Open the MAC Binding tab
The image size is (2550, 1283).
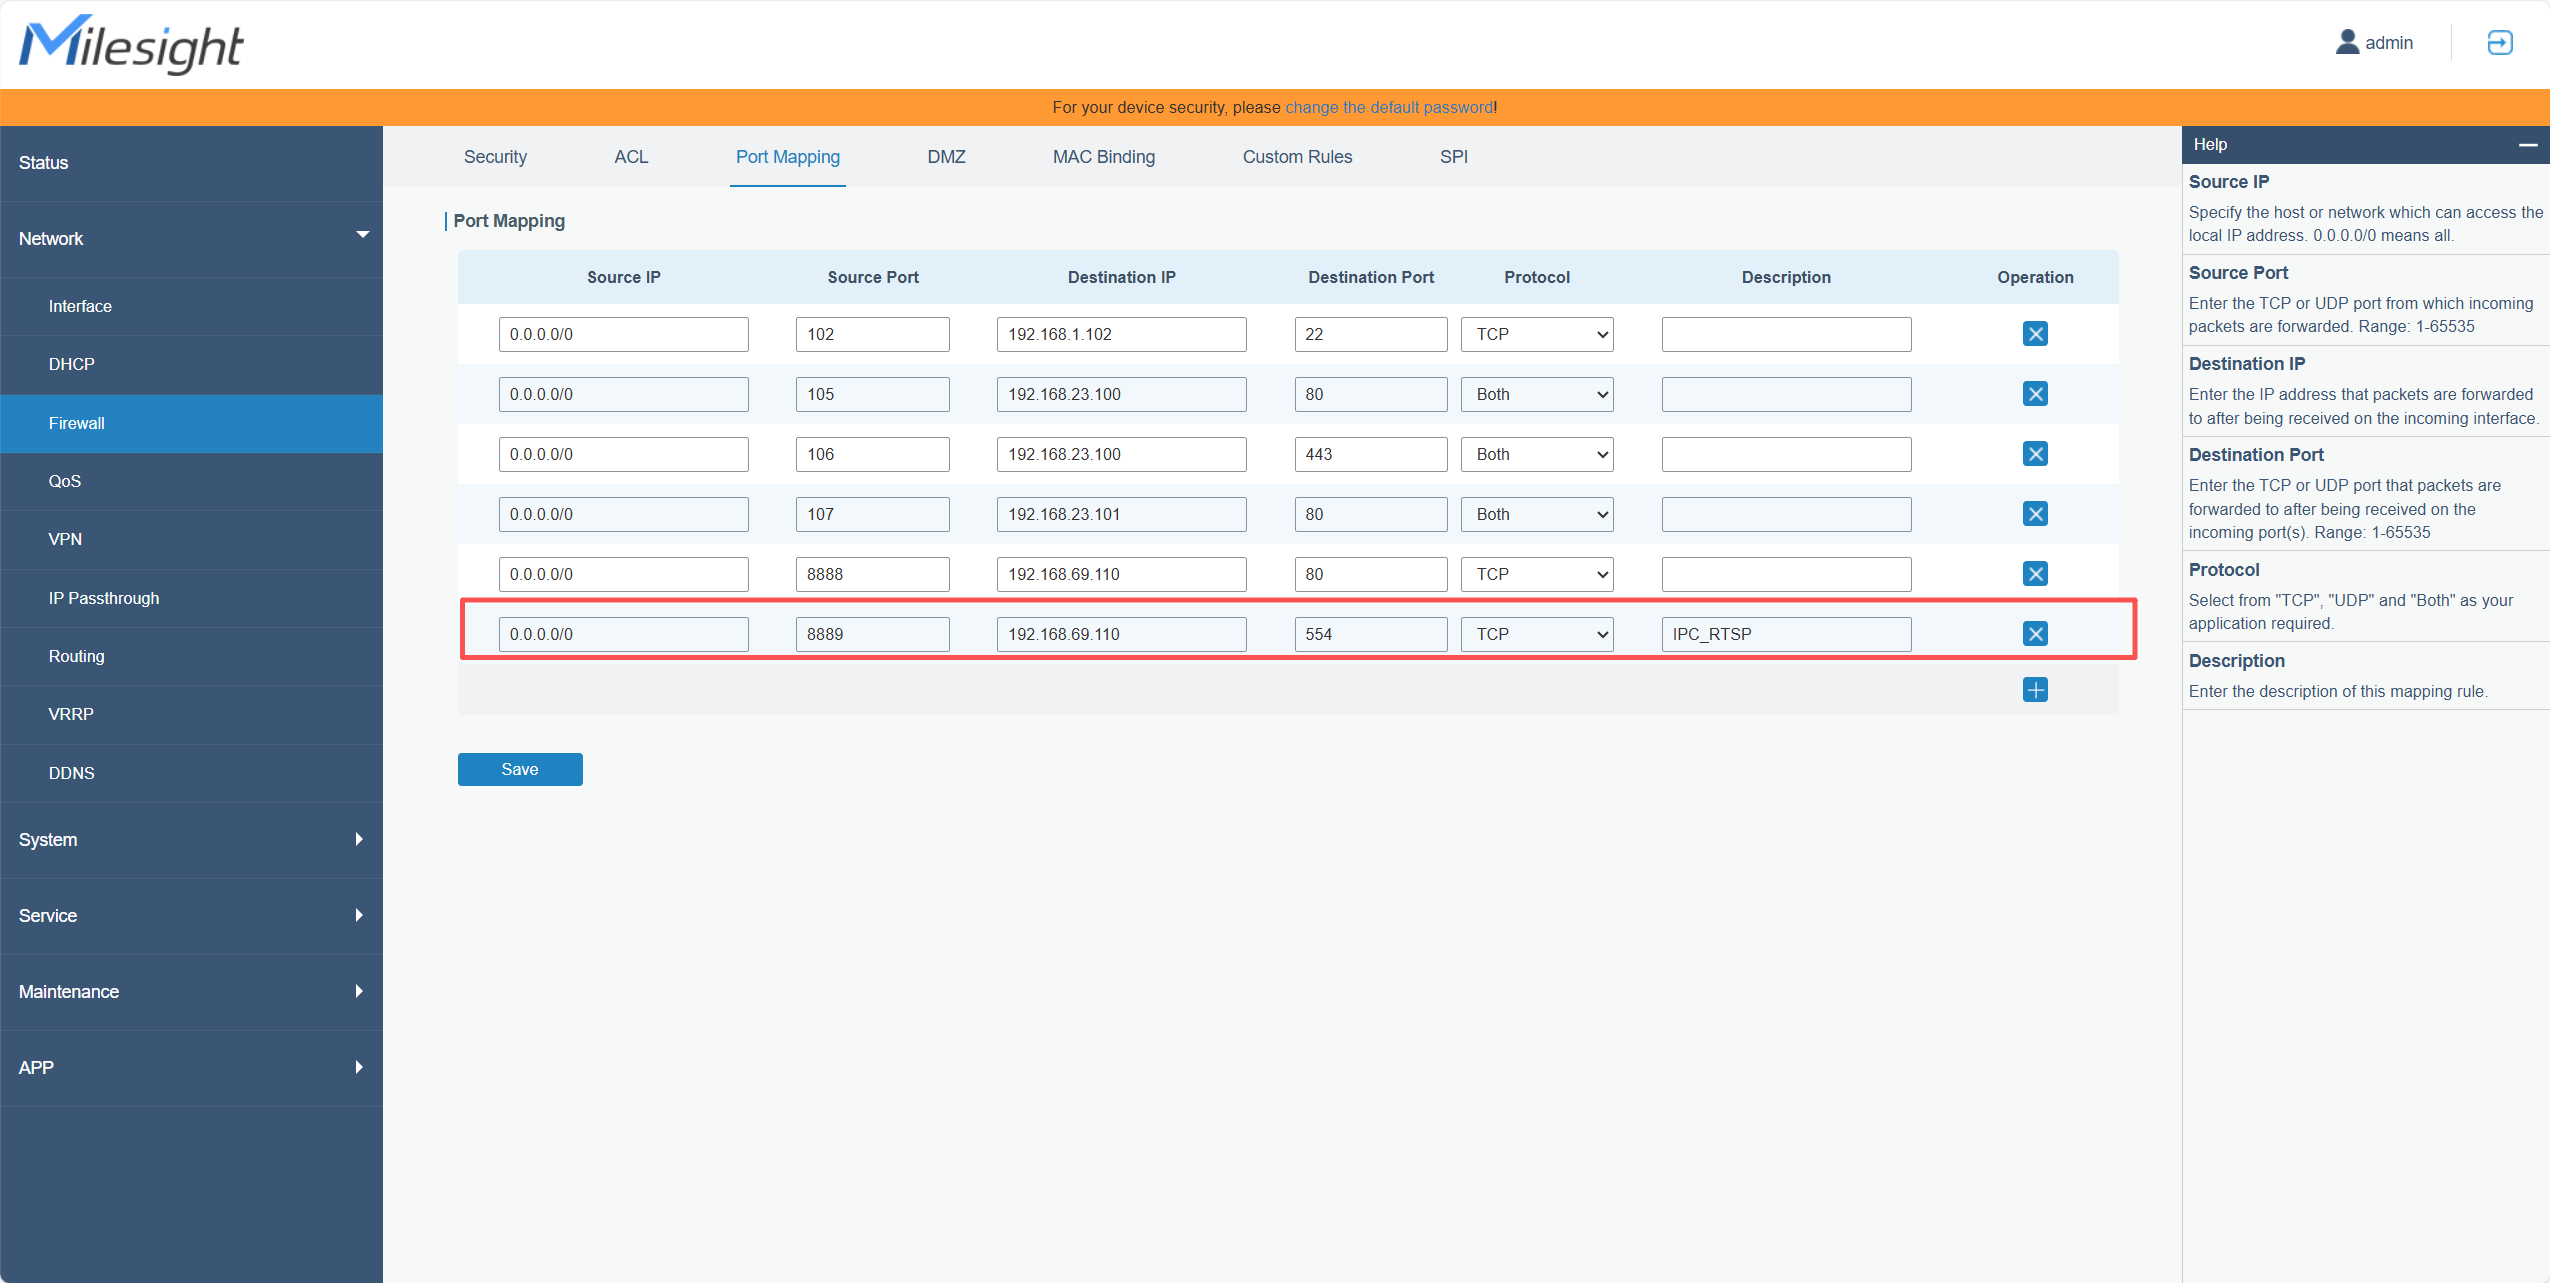1103,157
